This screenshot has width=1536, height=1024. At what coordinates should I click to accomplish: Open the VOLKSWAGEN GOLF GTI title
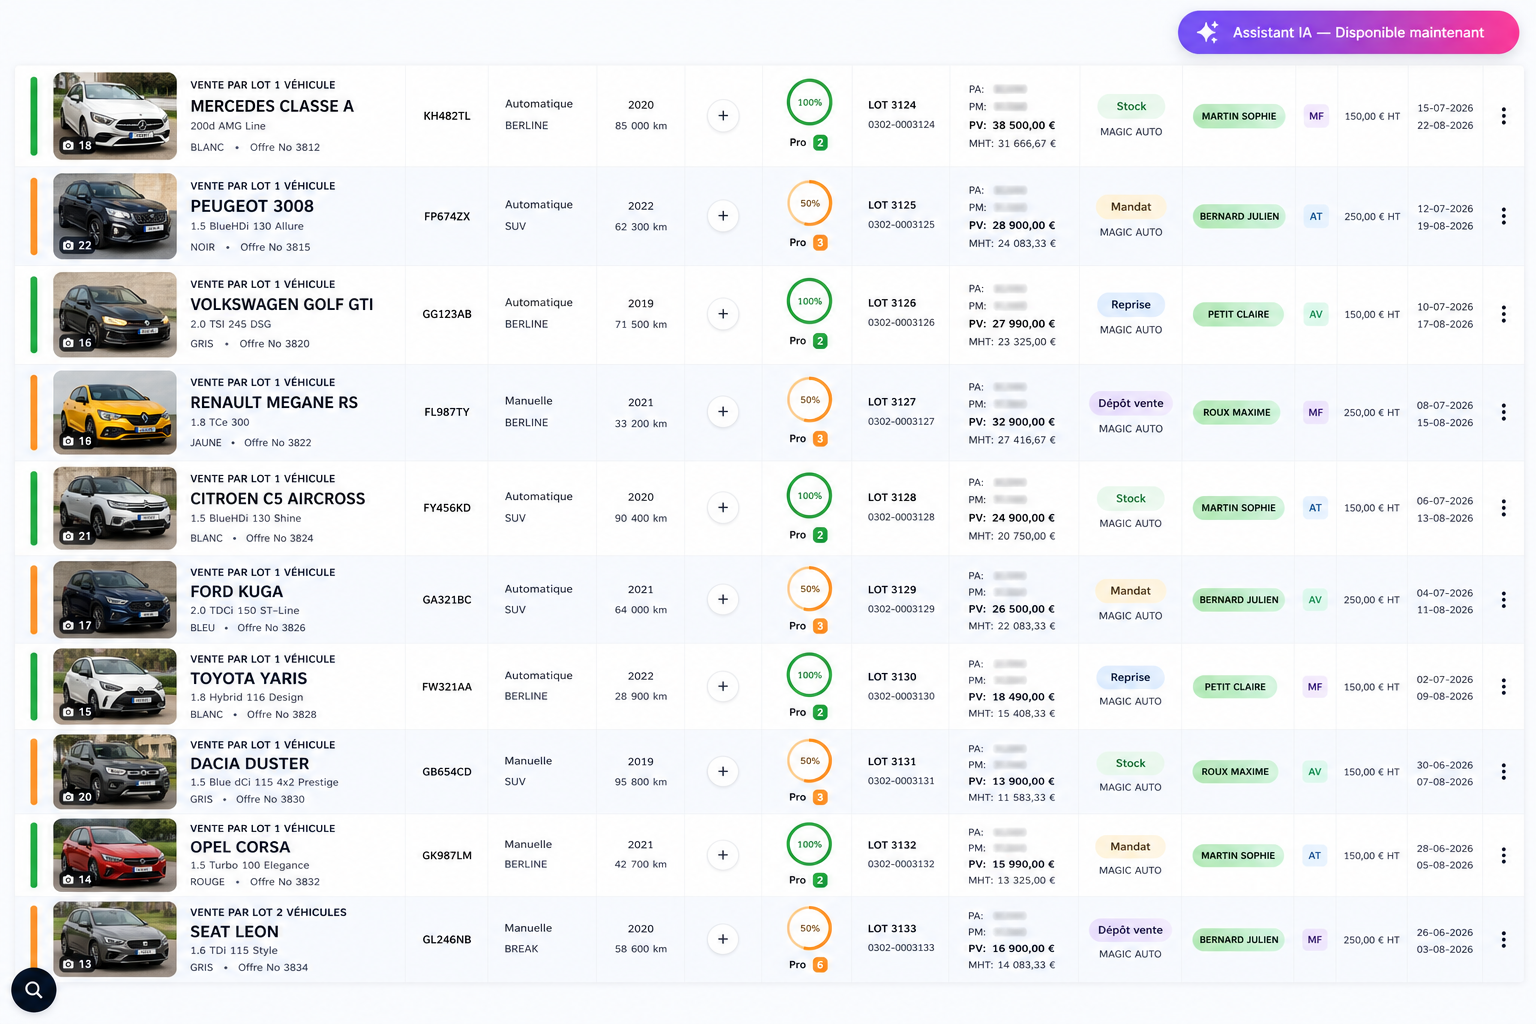coord(282,305)
